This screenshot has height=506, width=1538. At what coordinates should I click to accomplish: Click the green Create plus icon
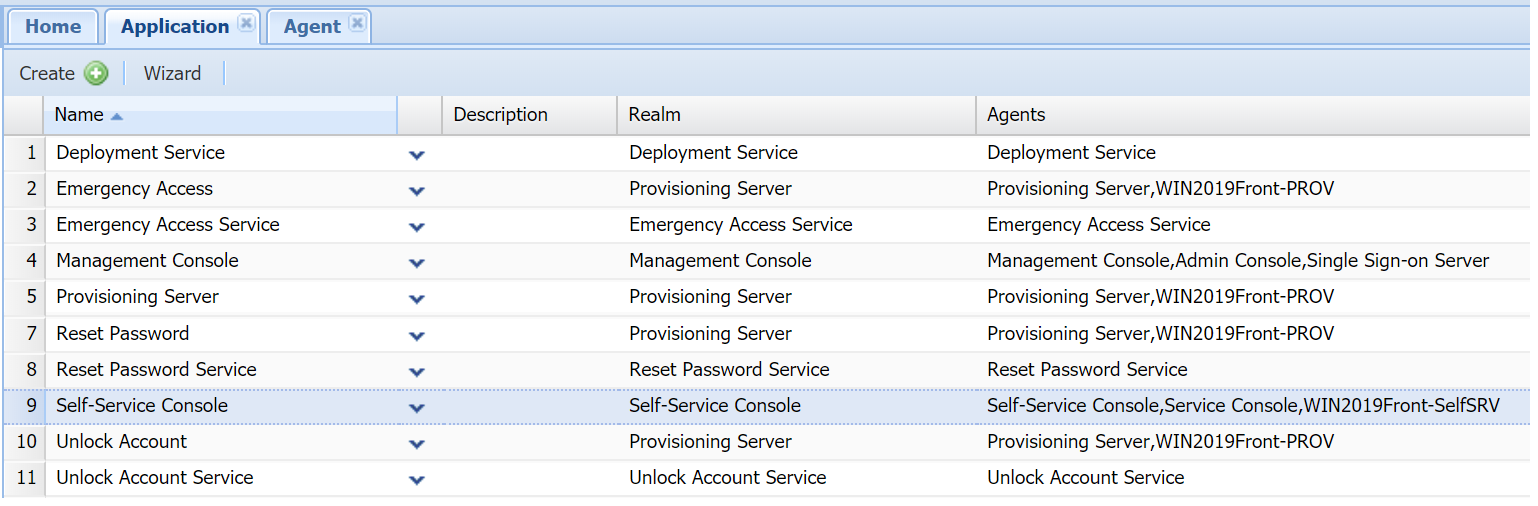click(x=96, y=73)
